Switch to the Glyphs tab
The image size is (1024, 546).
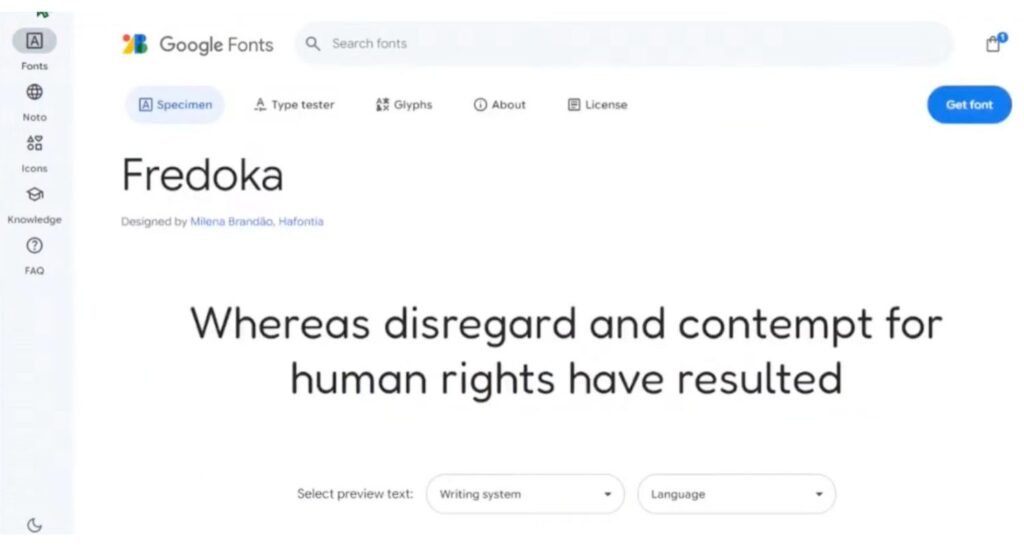click(404, 104)
